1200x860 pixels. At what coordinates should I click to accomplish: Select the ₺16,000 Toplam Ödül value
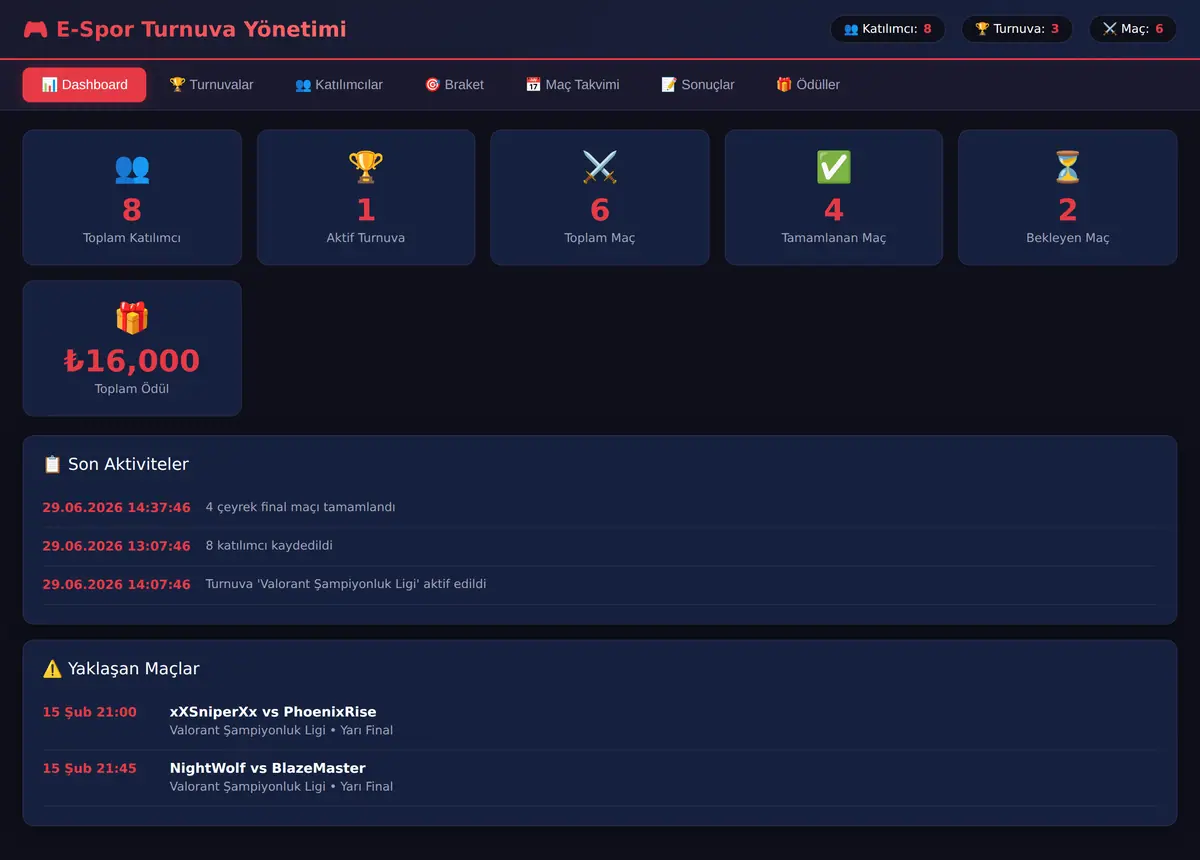132,361
